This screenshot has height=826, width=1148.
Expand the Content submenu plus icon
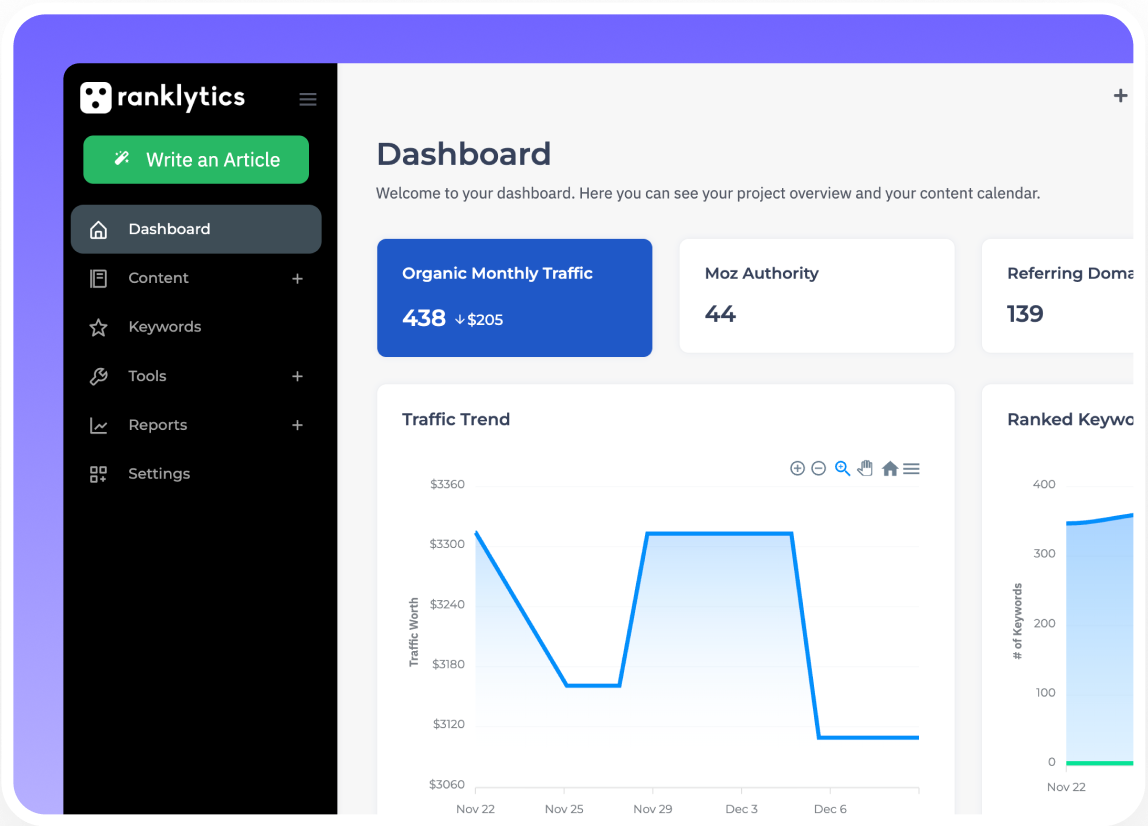(x=297, y=278)
